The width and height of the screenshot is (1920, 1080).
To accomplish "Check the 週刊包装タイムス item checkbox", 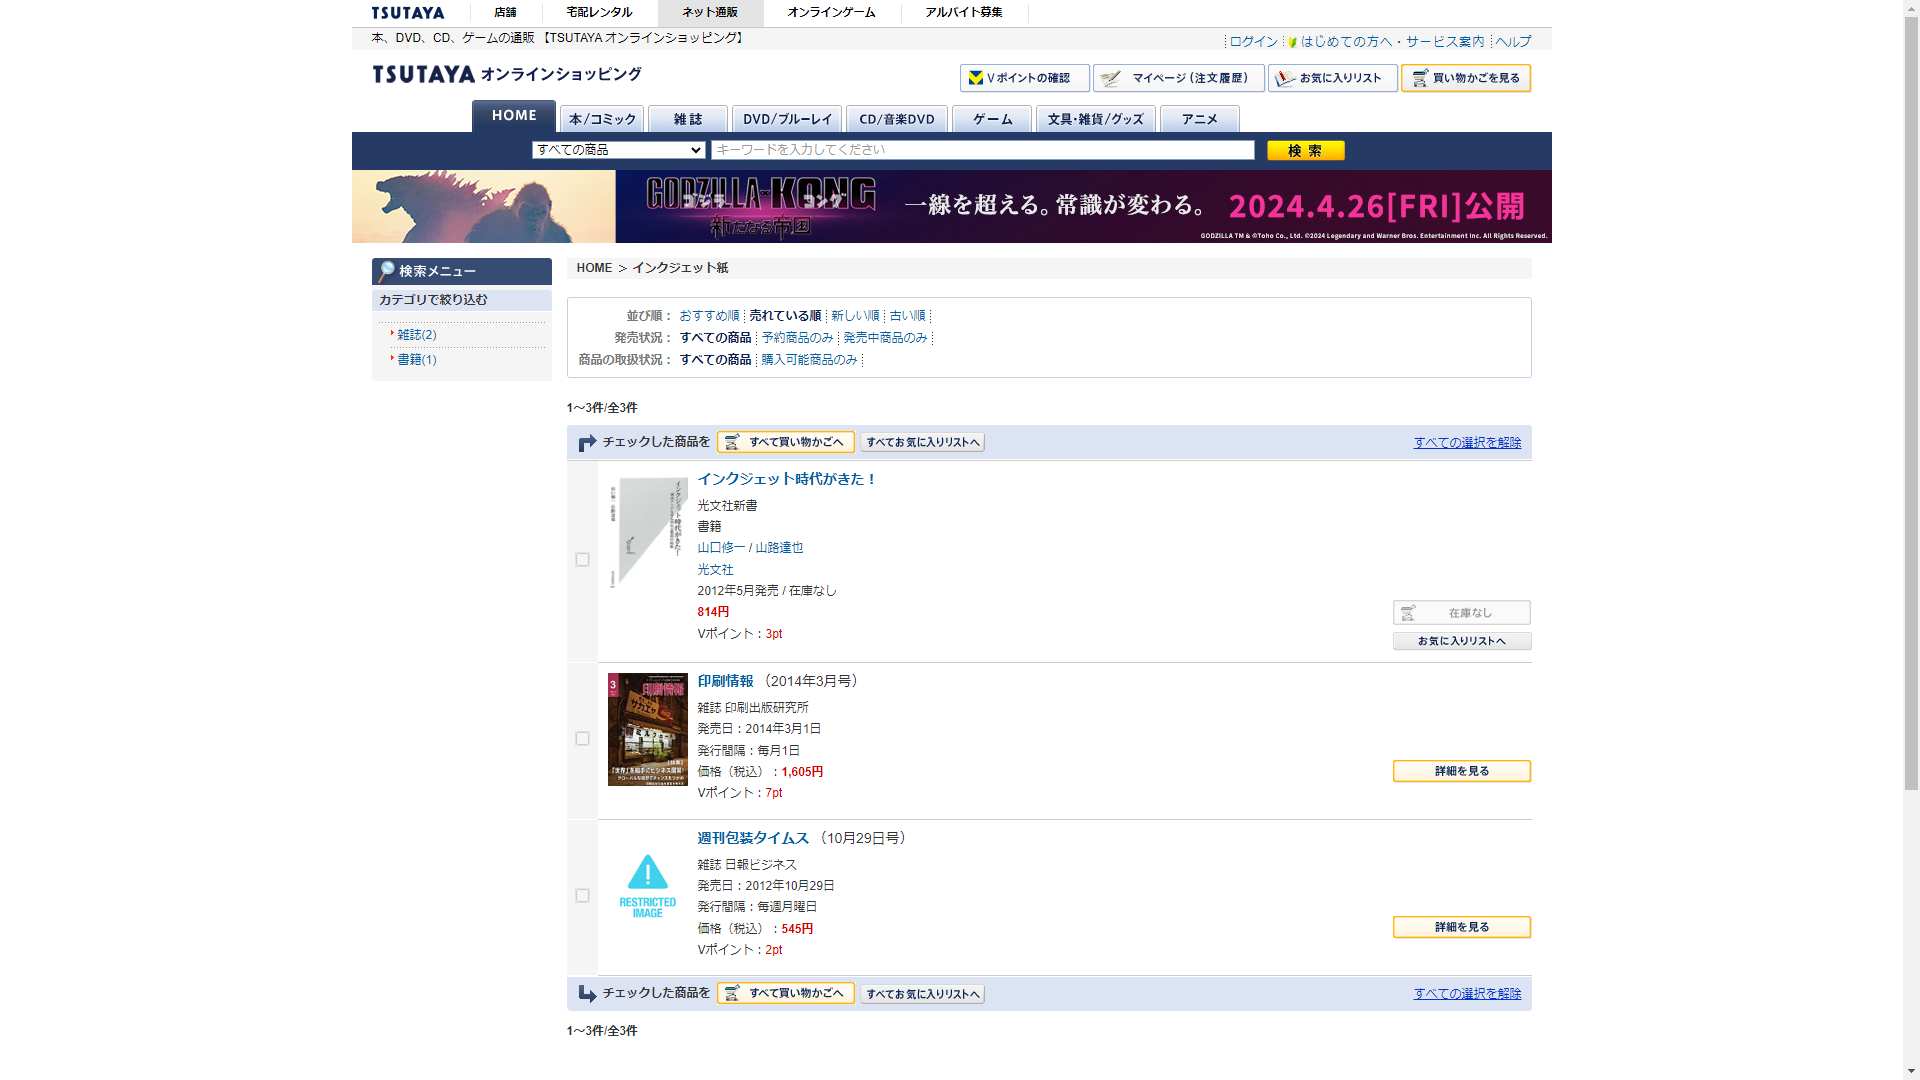I will [x=582, y=896].
